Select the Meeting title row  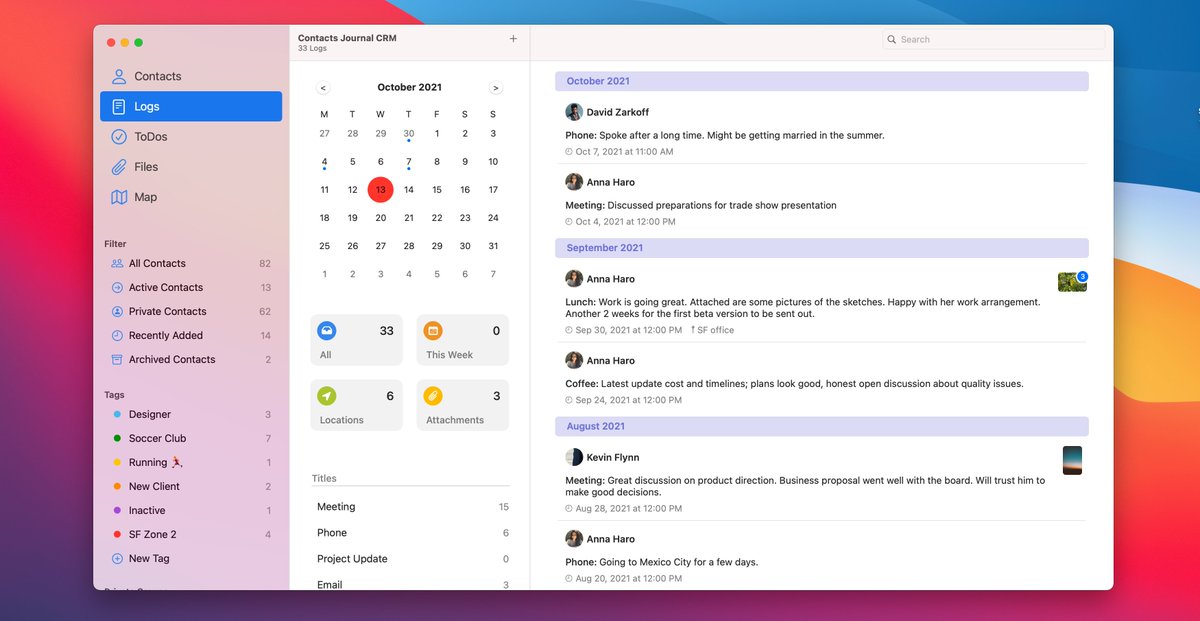pyautogui.click(x=411, y=507)
